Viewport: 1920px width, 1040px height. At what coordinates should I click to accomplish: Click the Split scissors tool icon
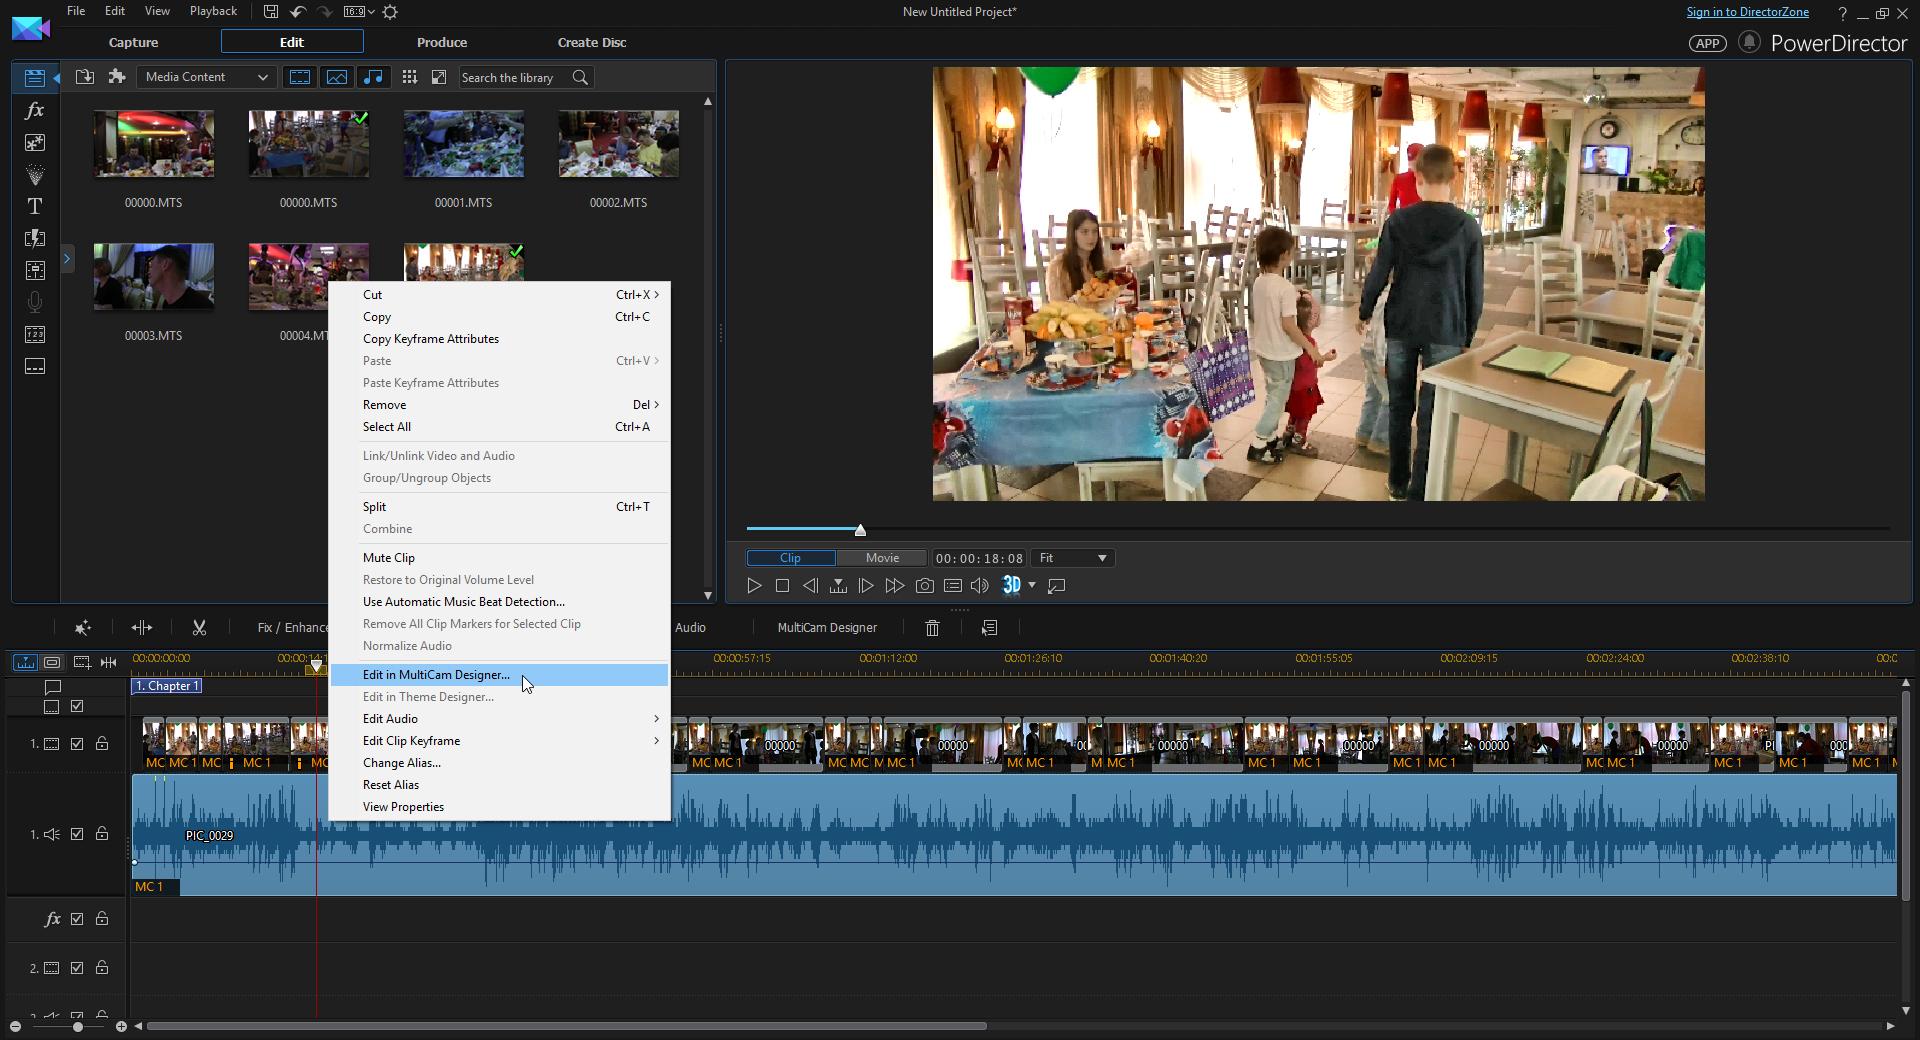click(x=199, y=628)
